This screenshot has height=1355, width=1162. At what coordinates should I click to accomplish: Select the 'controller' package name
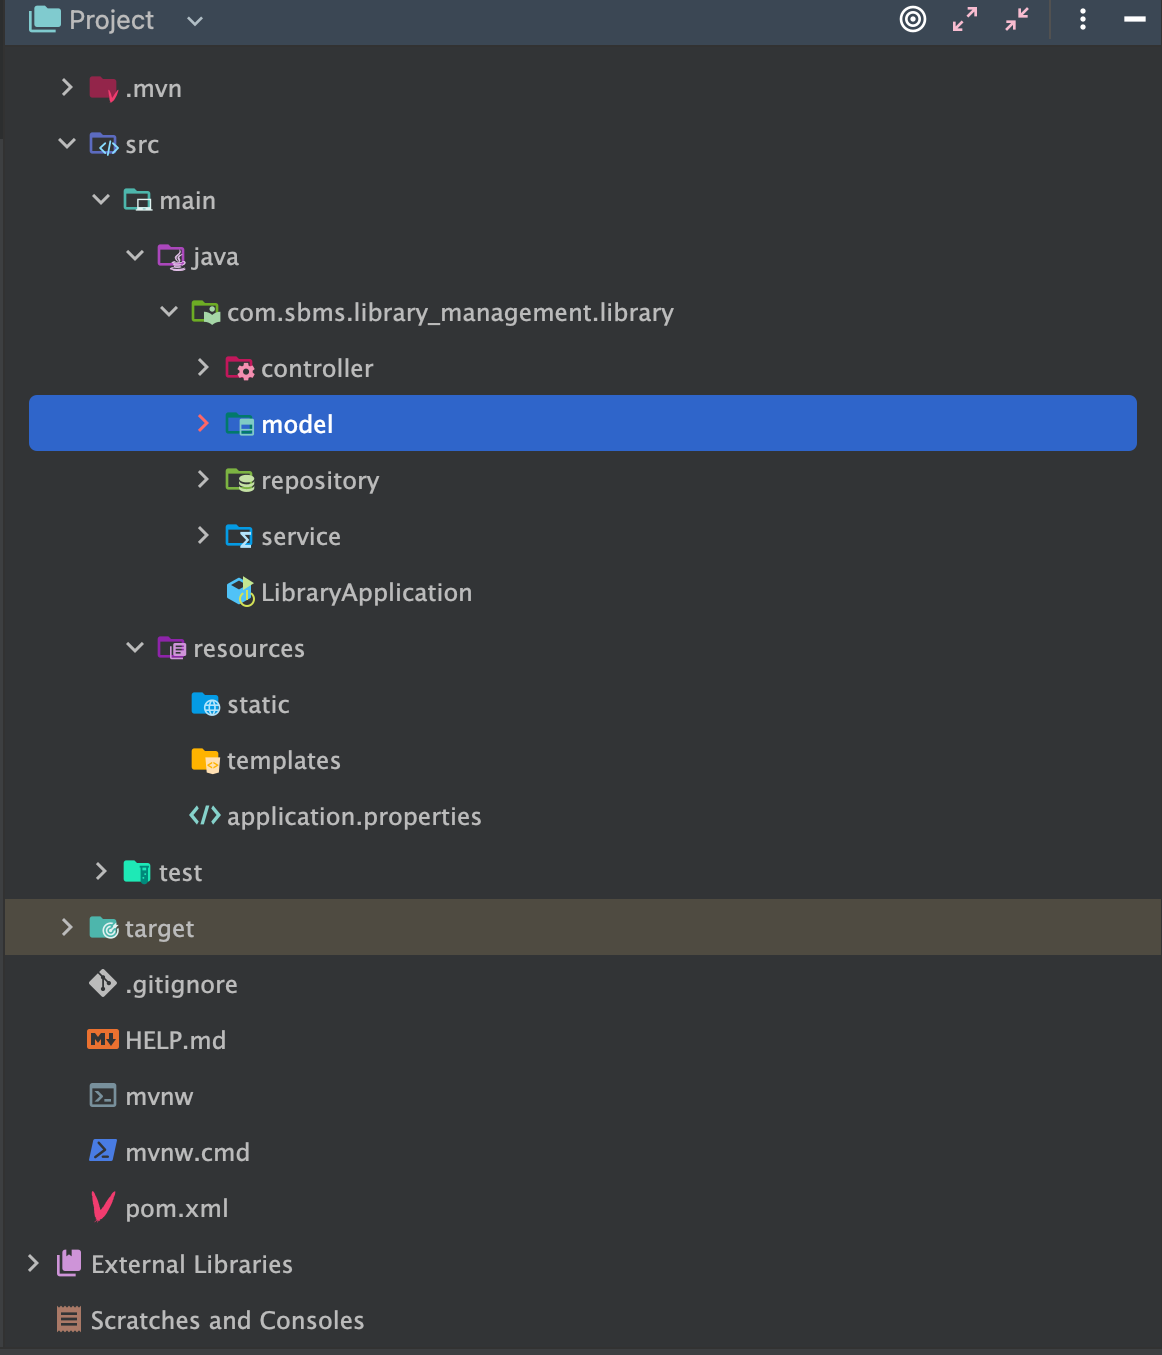coord(317,369)
